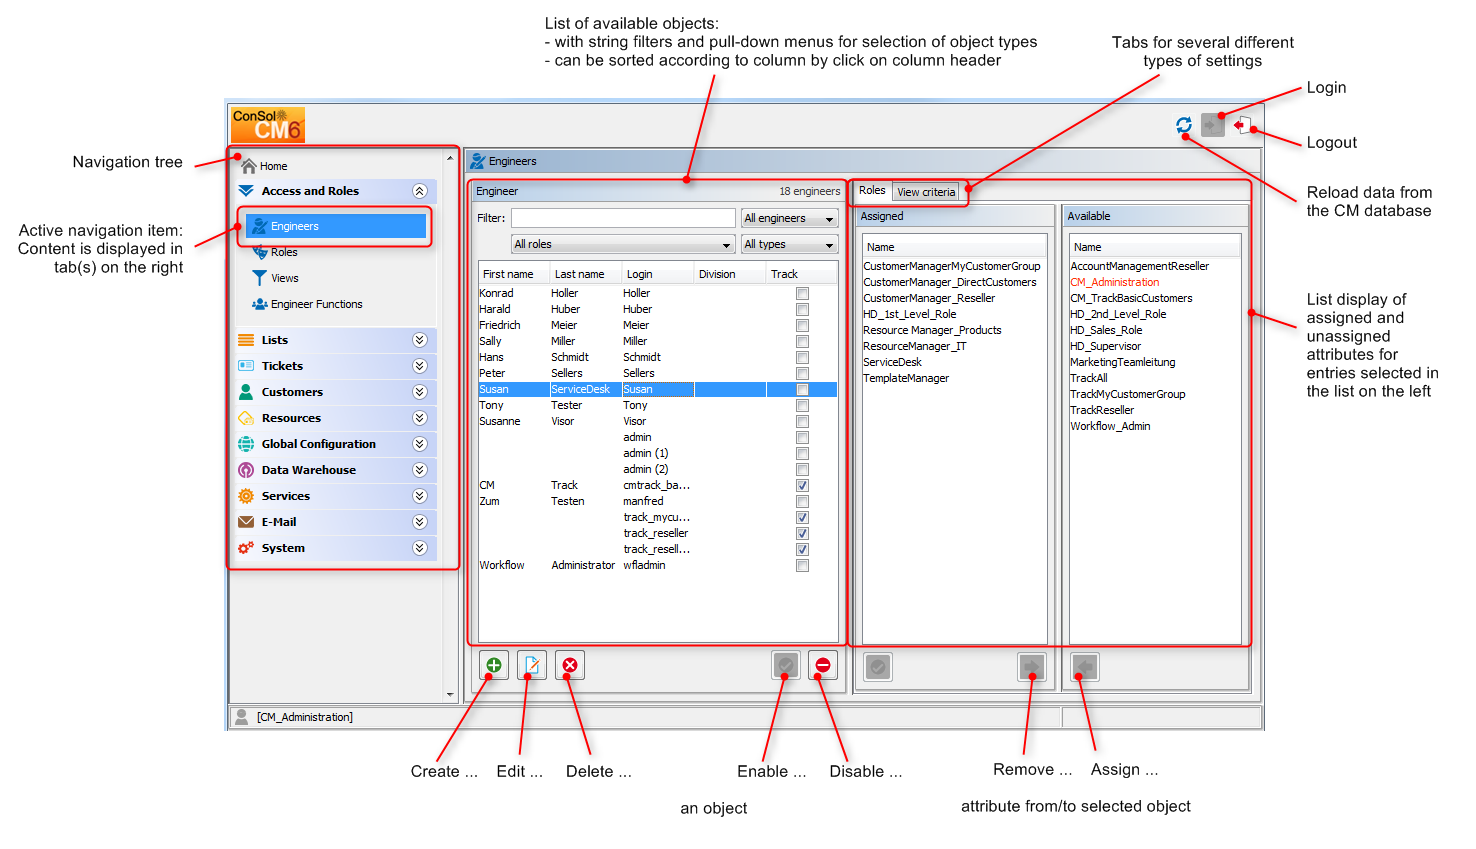This screenshot has height=849, width=1476.
Task: Switch to the View criteria tab
Action: coord(927,191)
